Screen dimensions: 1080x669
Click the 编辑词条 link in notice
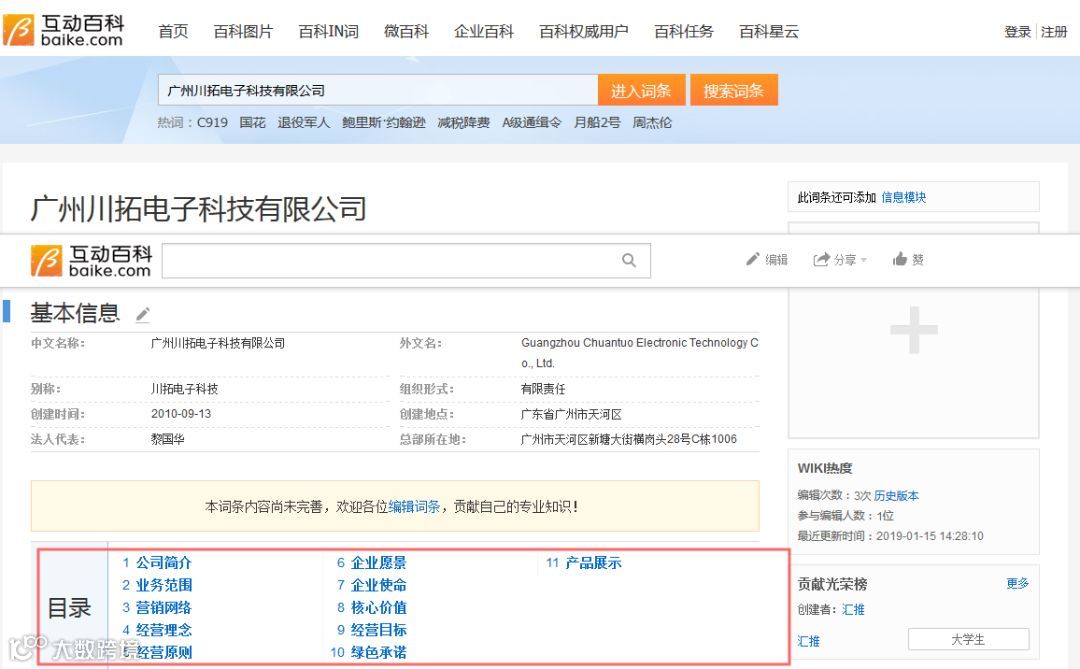(x=414, y=506)
